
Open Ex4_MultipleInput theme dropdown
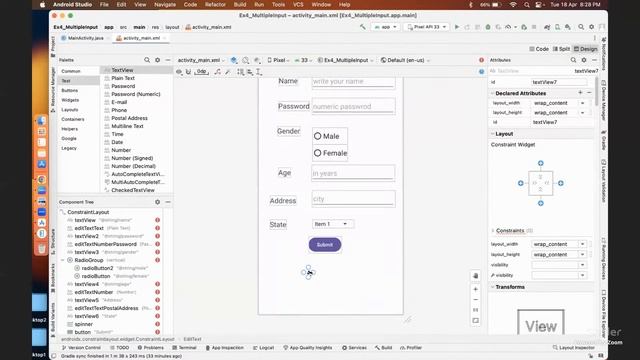pyautogui.click(x=345, y=60)
